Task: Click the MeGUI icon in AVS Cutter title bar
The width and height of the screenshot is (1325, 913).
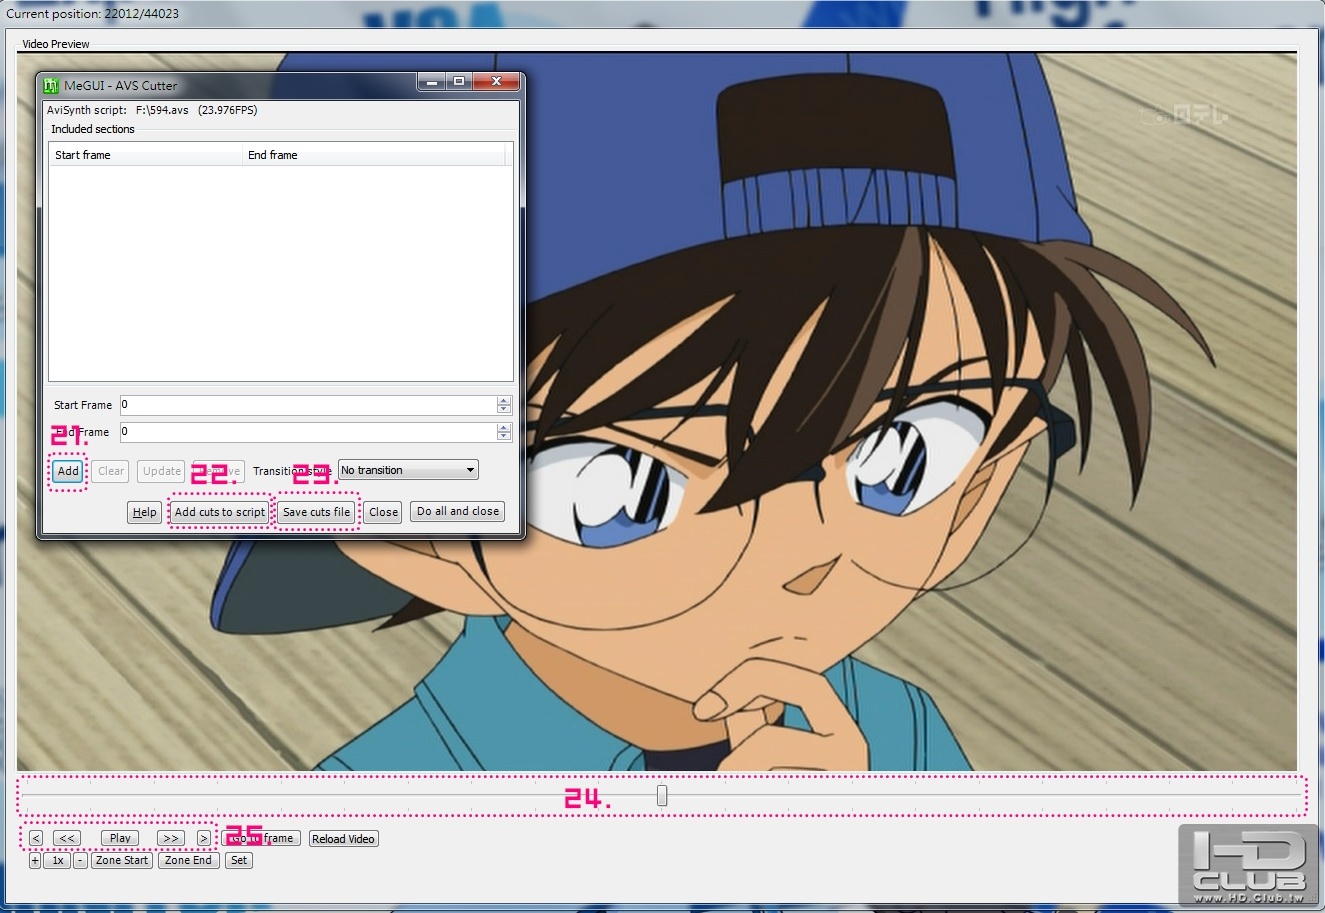Action: (52, 85)
